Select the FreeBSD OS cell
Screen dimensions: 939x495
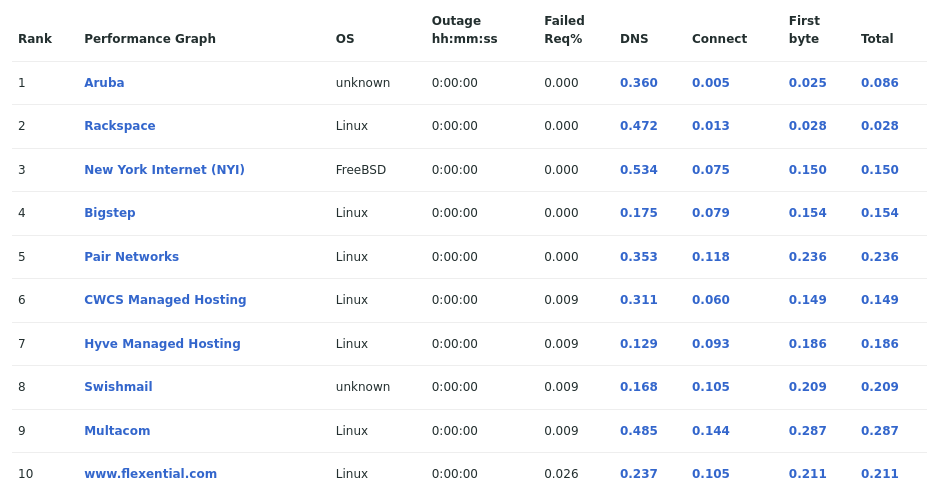[361, 169]
